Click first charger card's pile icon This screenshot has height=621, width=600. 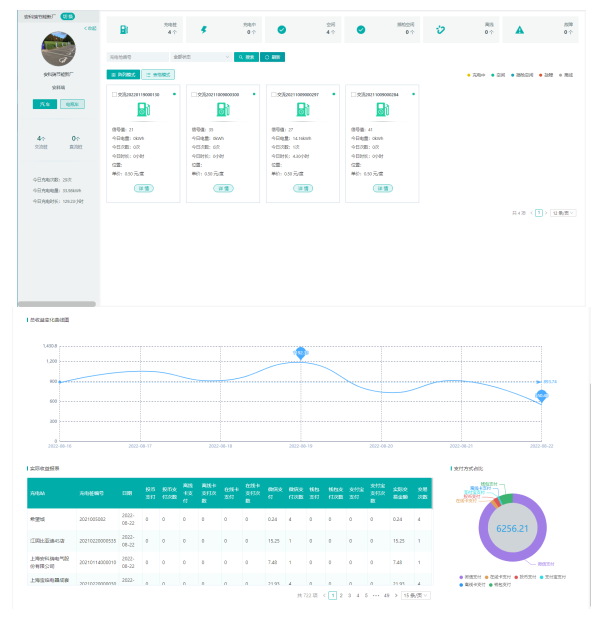pos(142,112)
